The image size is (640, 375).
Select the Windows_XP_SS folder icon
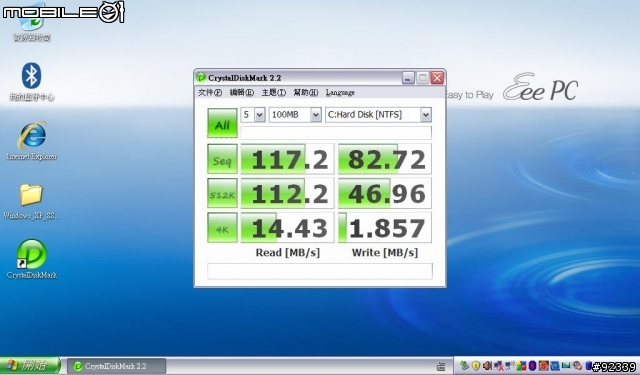(x=31, y=201)
